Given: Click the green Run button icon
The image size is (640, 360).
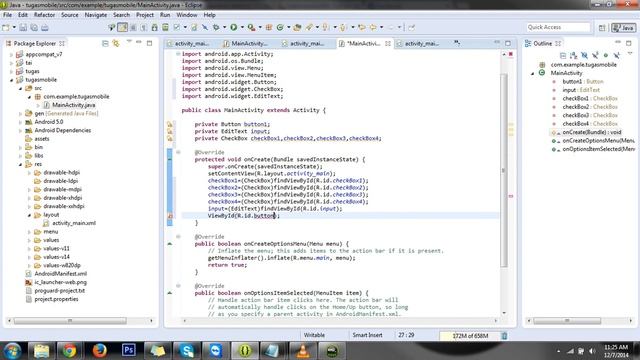Looking at the screenshot, I should coord(233,27).
